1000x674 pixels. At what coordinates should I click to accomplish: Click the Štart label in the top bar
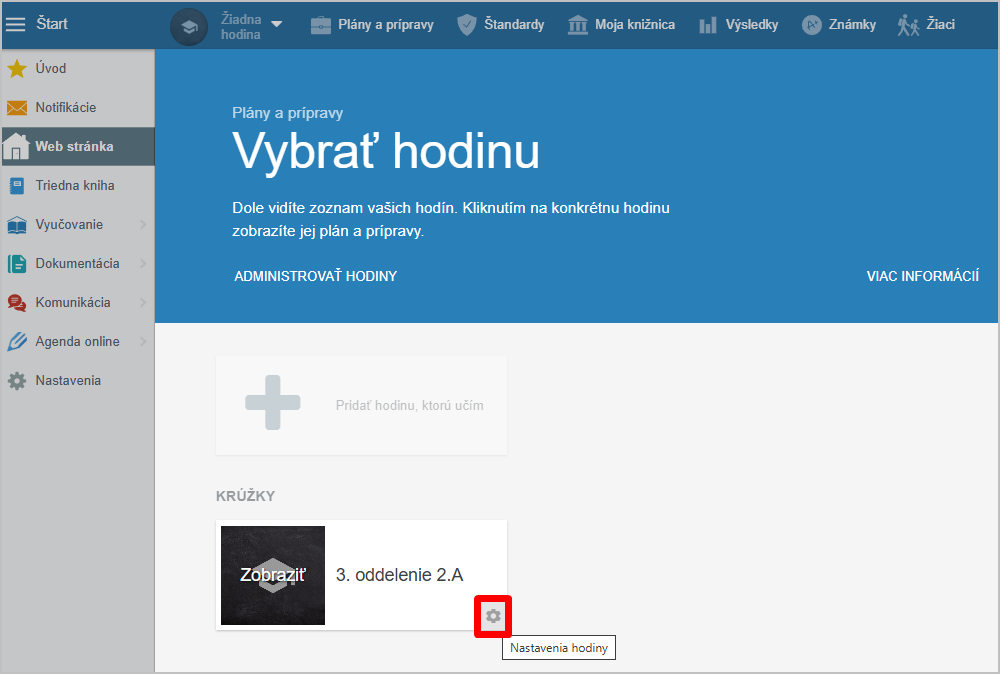pyautogui.click(x=52, y=24)
